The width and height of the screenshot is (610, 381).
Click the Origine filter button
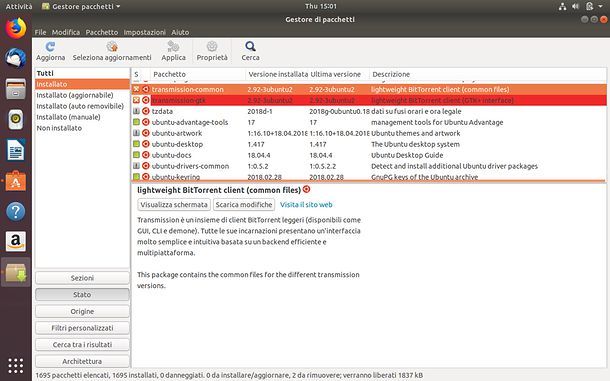pyautogui.click(x=82, y=311)
